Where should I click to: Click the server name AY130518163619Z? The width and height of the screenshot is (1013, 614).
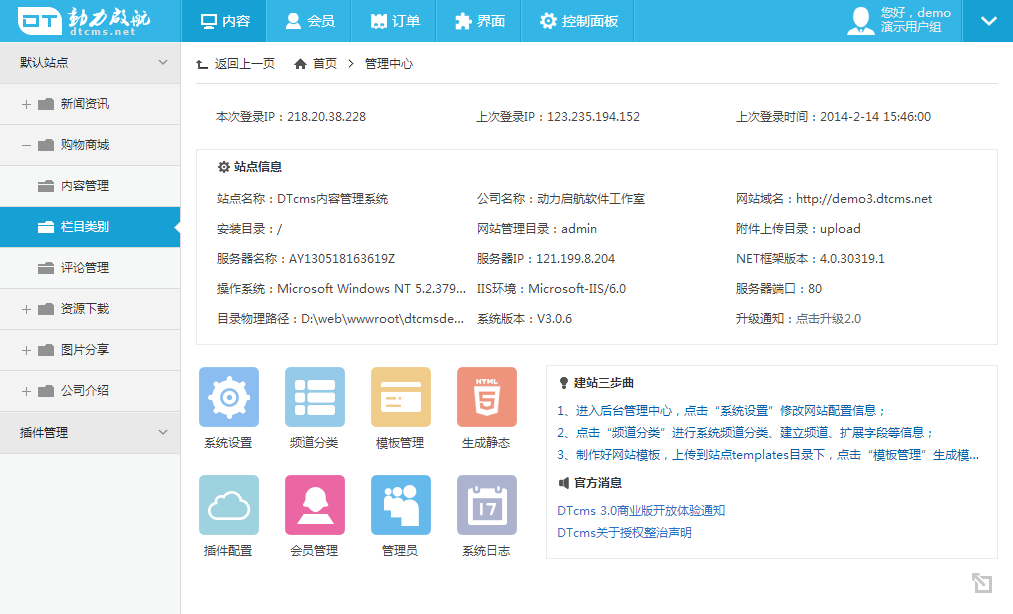[x=342, y=259]
